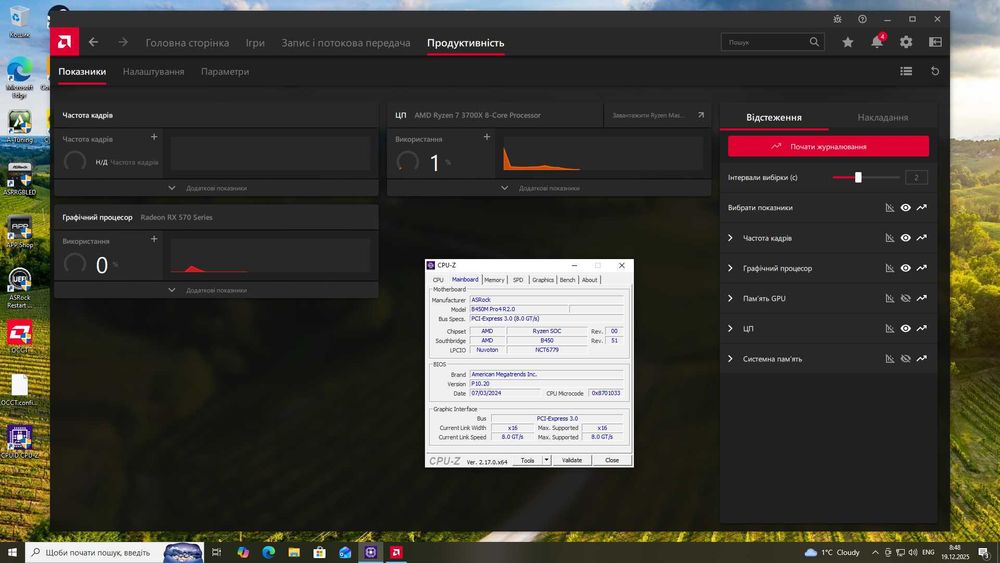
Task: Click Почати журналювання button
Action: [x=828, y=146]
